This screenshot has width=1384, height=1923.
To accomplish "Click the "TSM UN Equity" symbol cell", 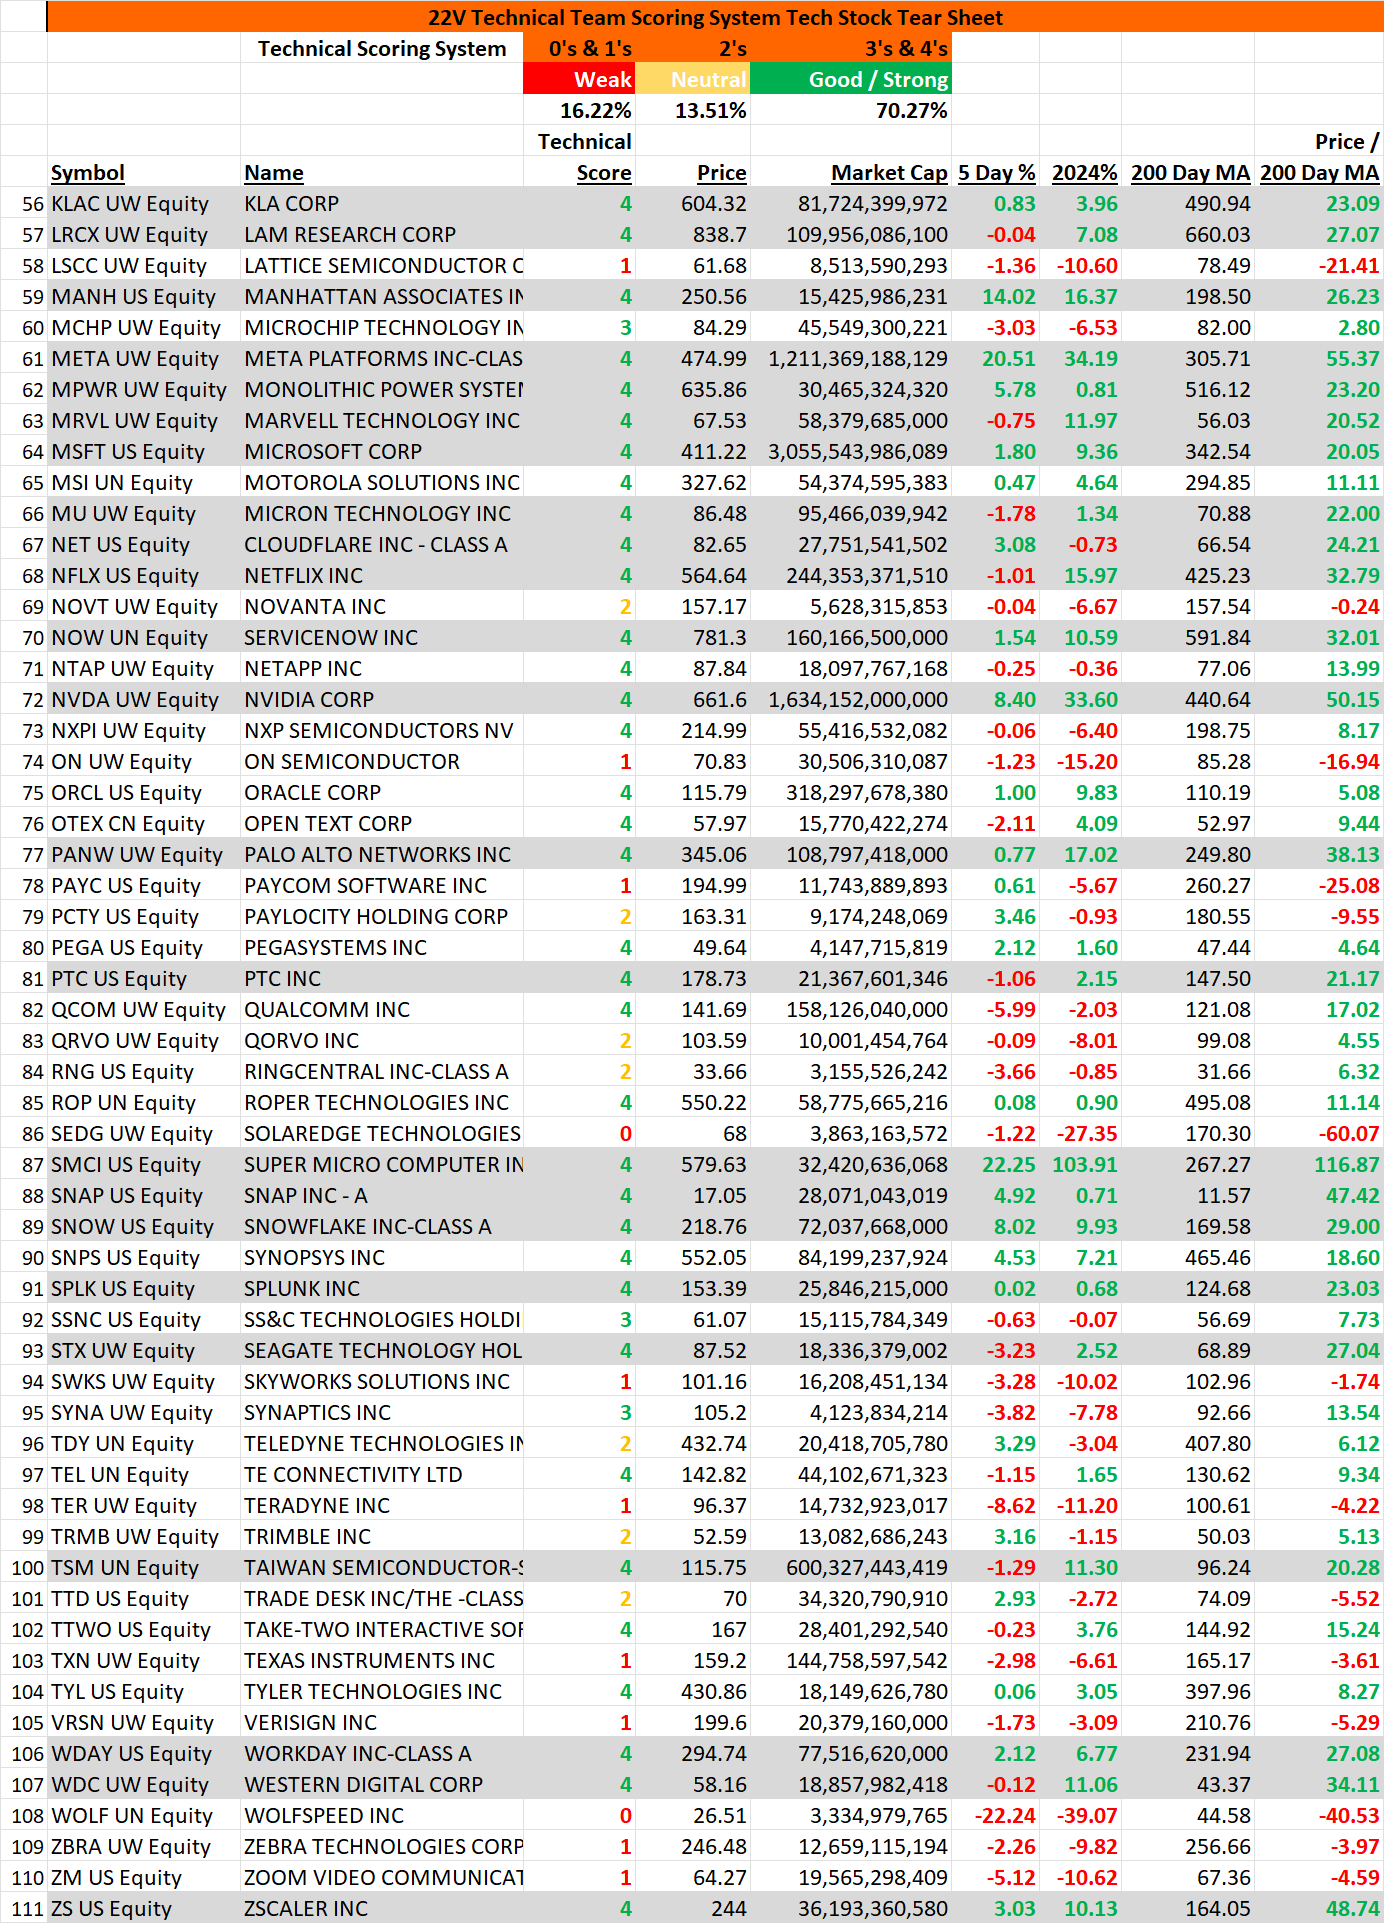I will coord(144,1567).
